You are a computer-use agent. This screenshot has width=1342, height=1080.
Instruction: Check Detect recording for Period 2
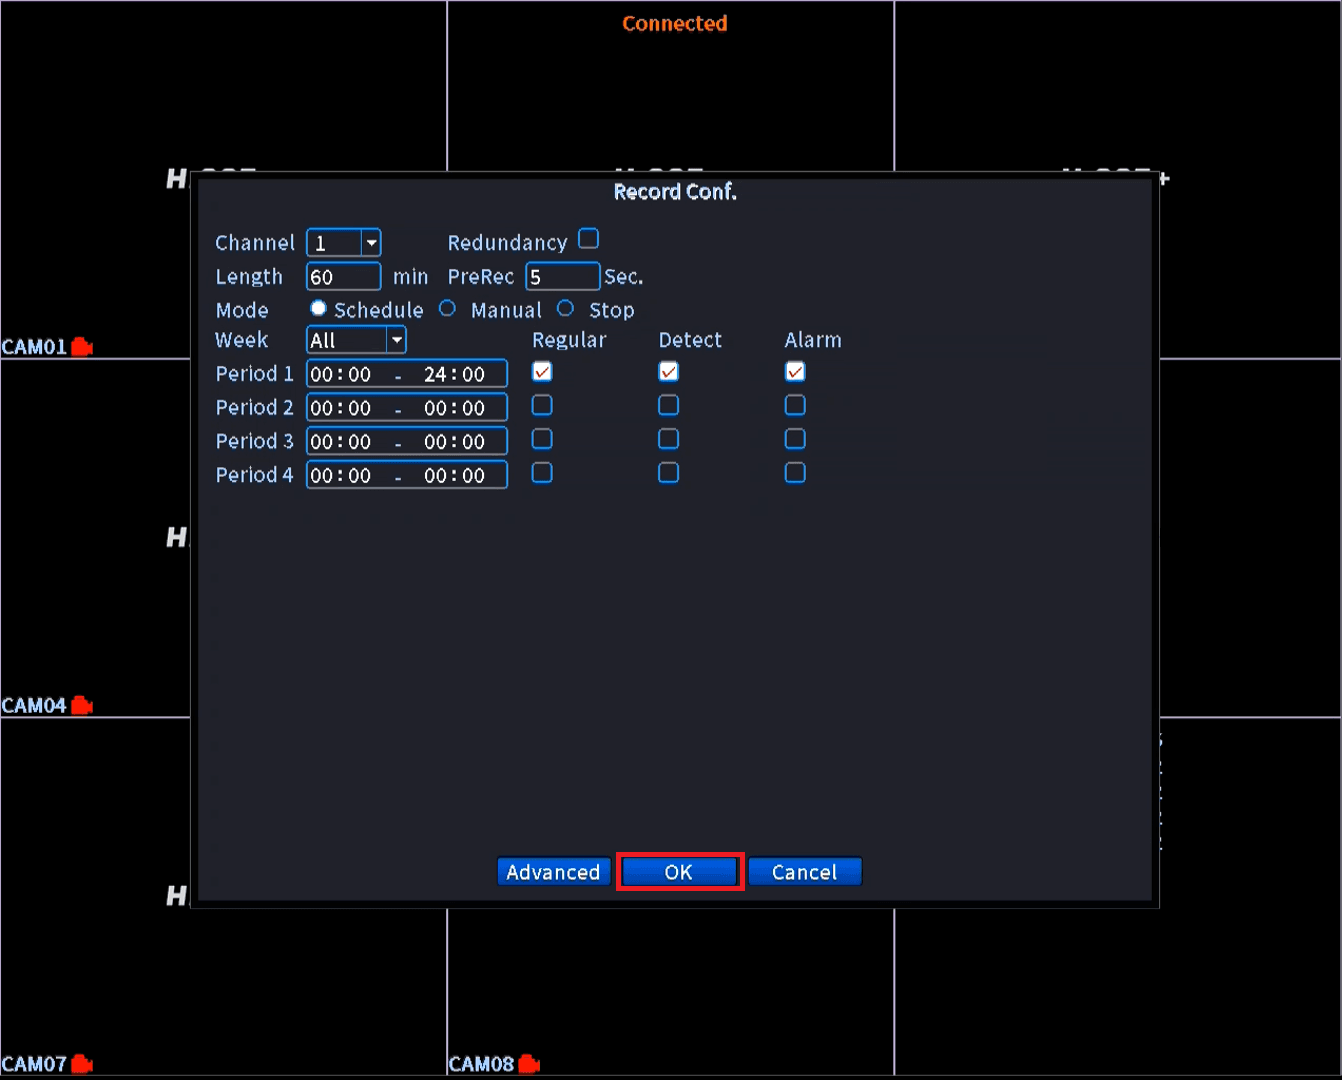[x=669, y=405]
